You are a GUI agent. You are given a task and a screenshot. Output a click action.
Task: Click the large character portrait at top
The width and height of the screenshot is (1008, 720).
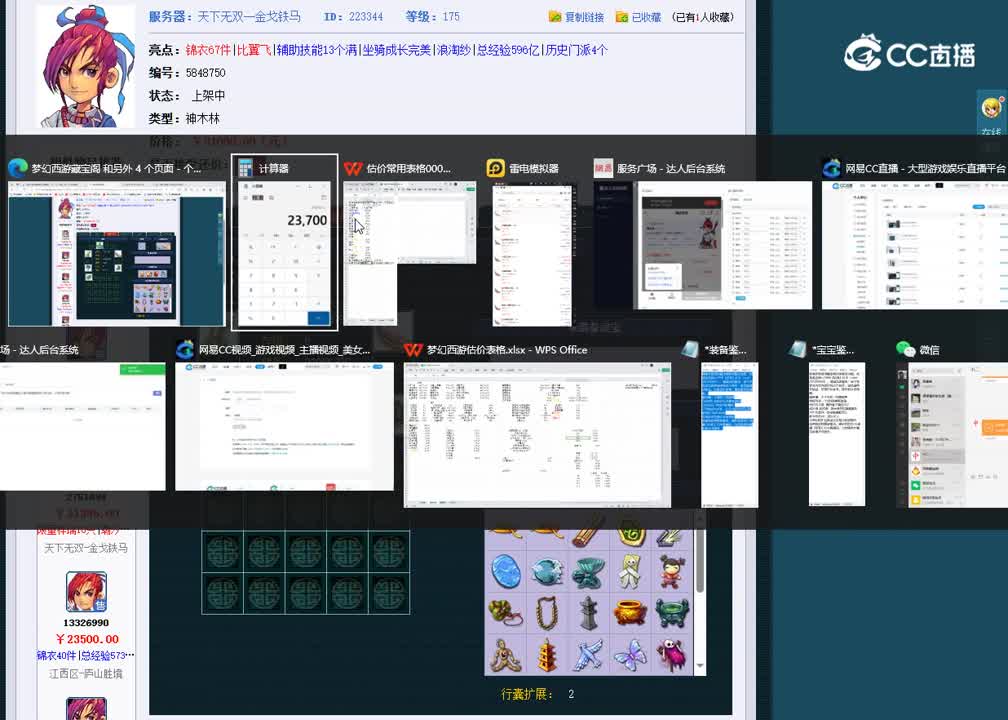(86, 66)
